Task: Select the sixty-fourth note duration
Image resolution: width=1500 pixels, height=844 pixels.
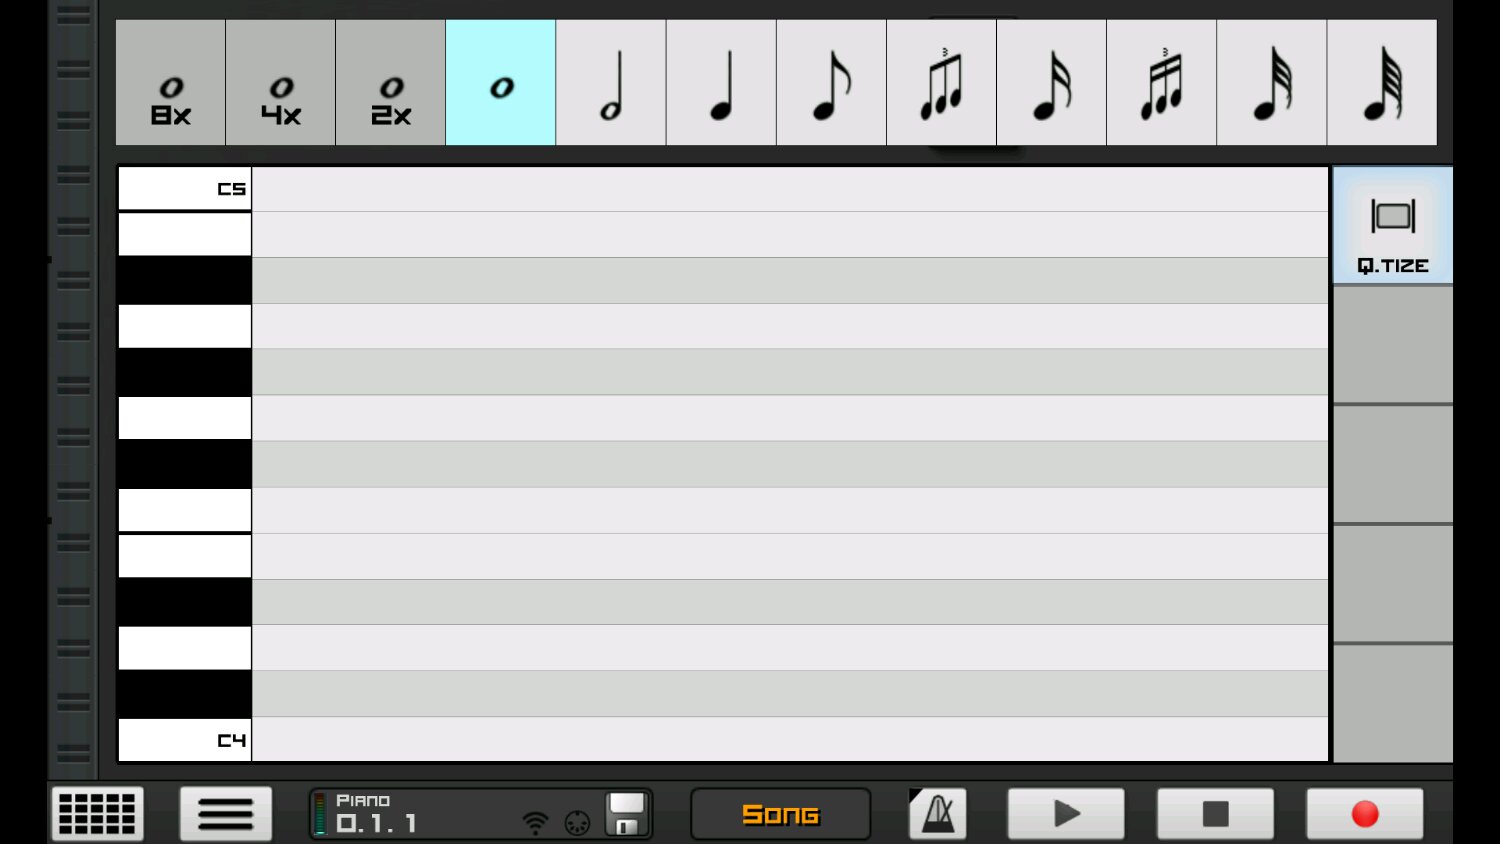Action: coord(1381,83)
